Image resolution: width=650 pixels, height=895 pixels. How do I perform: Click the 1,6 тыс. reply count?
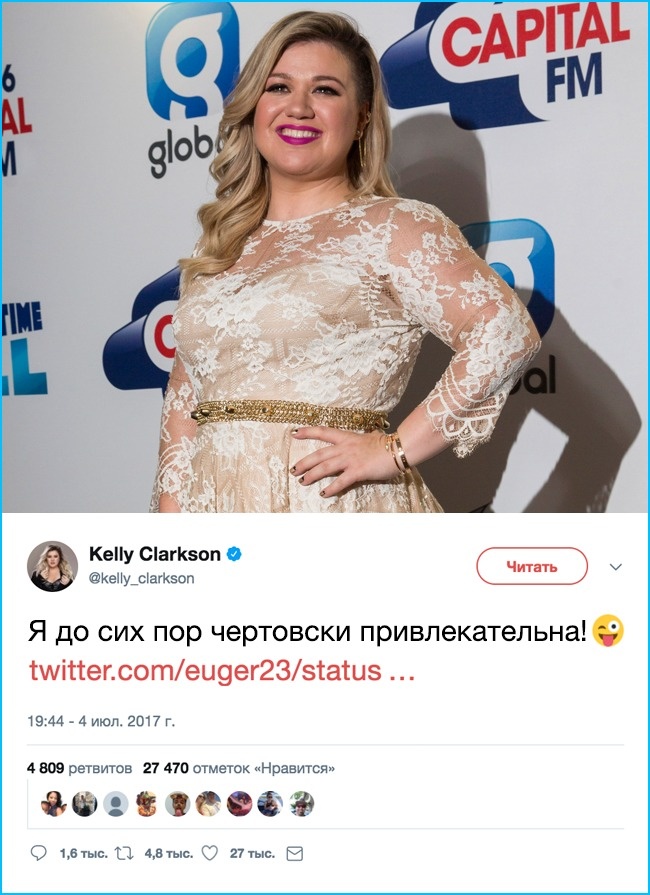83,854
